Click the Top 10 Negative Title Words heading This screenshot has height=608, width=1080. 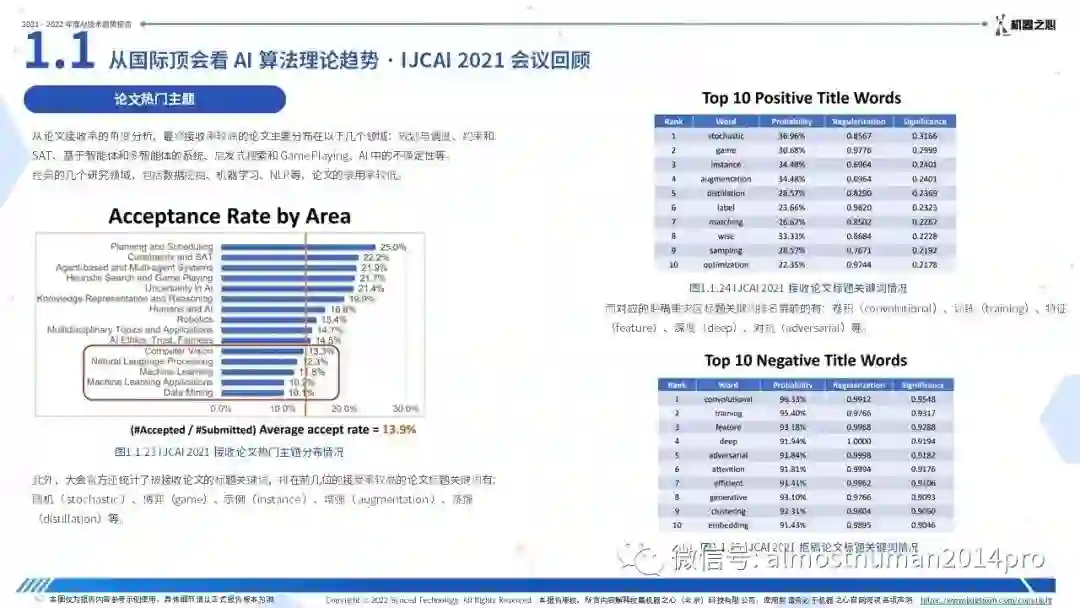805,360
